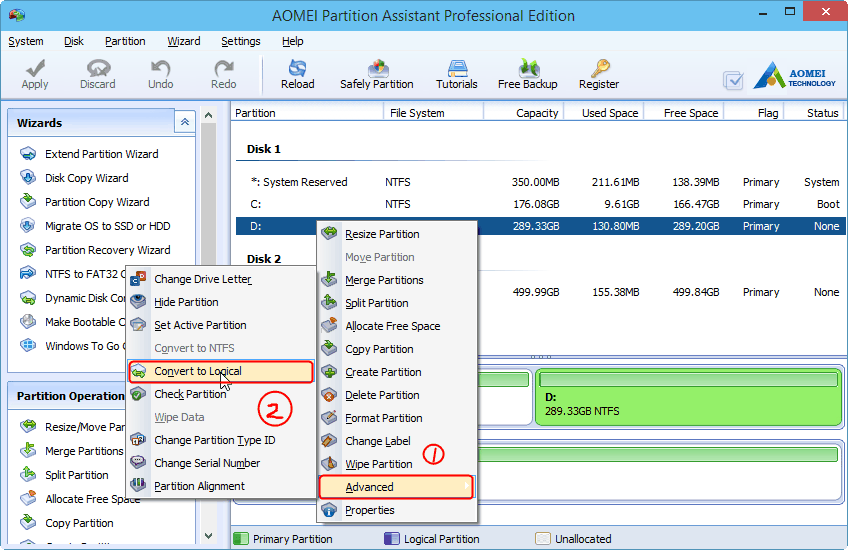Image resolution: width=848 pixels, height=550 pixels.
Task: Sort by Capacity column header
Action: 524,113
